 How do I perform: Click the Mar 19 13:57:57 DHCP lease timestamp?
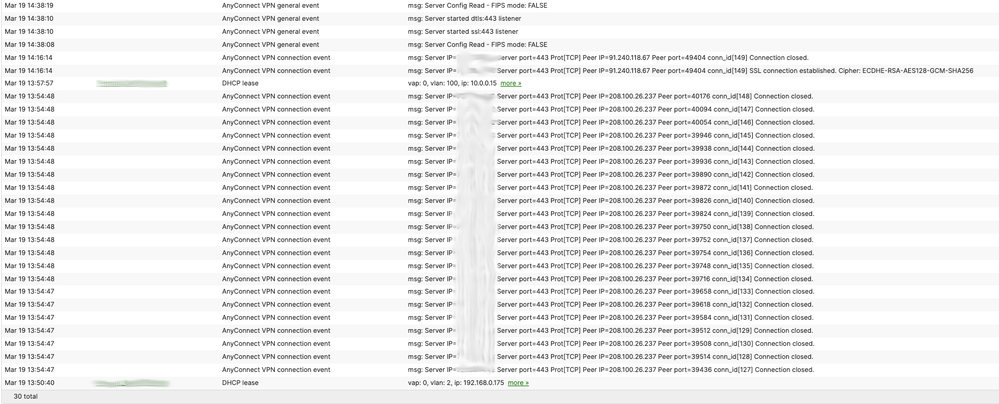click(29, 83)
